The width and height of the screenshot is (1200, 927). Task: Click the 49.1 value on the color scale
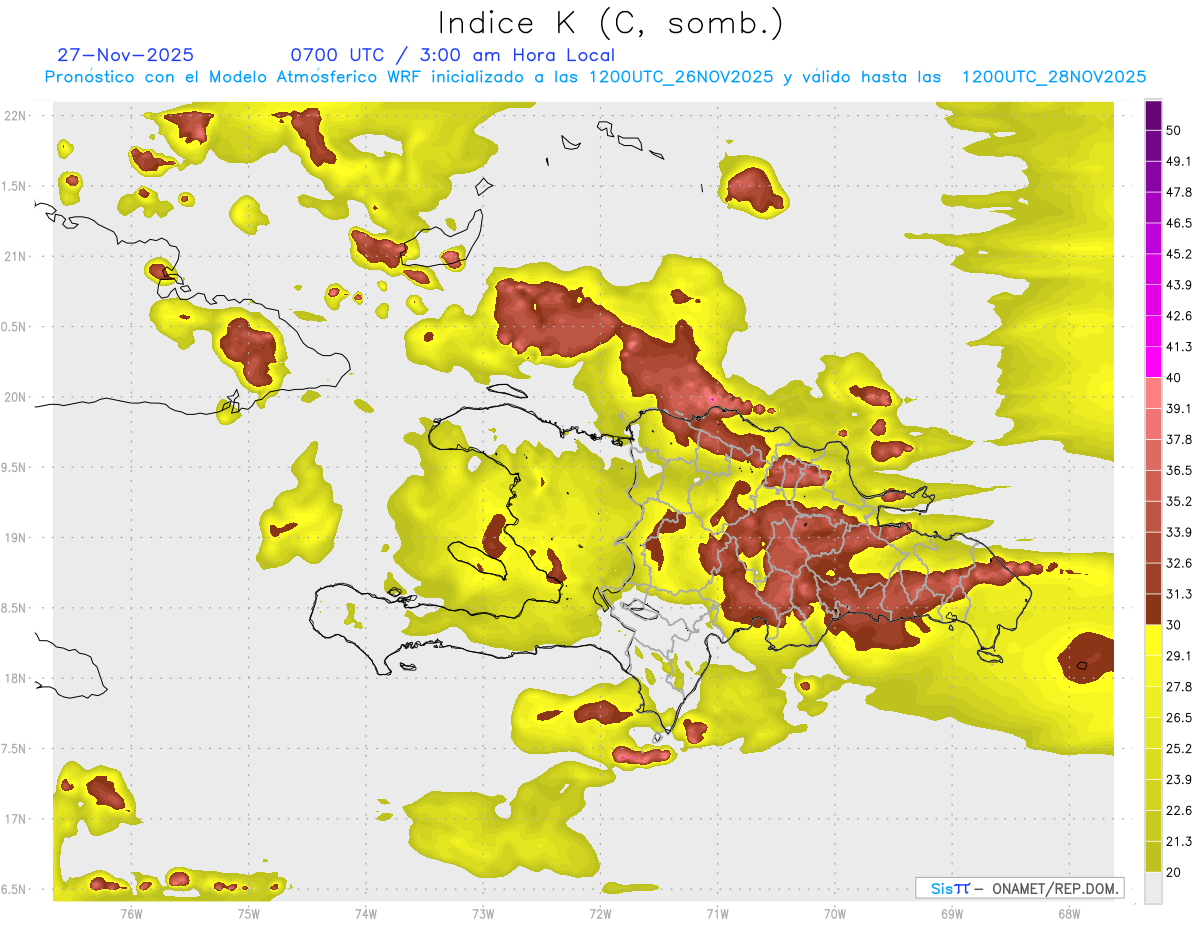coord(1179,161)
